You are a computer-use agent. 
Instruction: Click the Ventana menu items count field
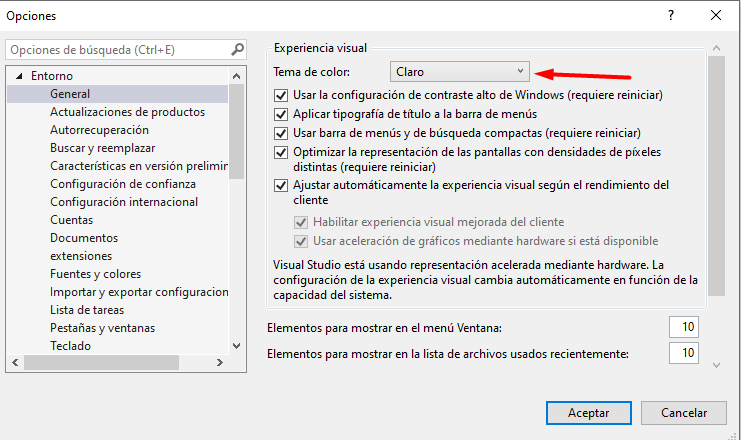[684, 328]
